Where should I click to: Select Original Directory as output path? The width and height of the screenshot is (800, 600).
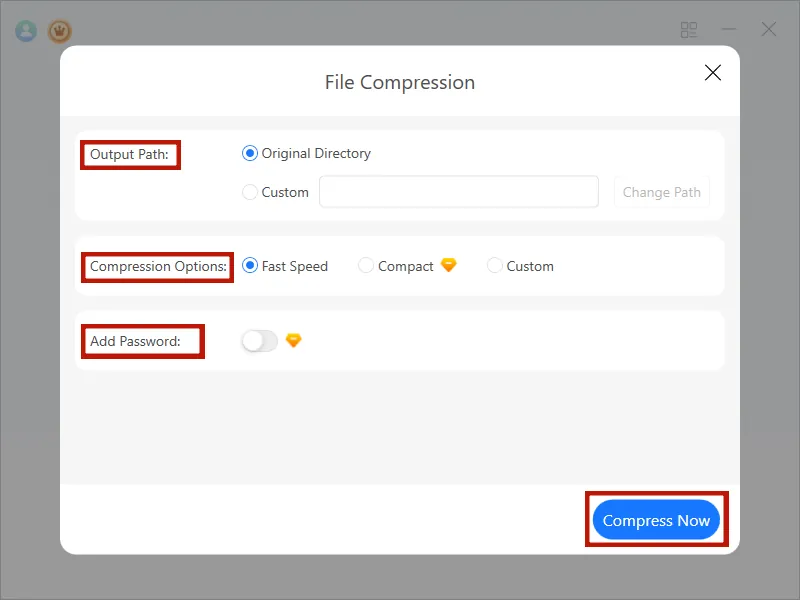tap(249, 153)
